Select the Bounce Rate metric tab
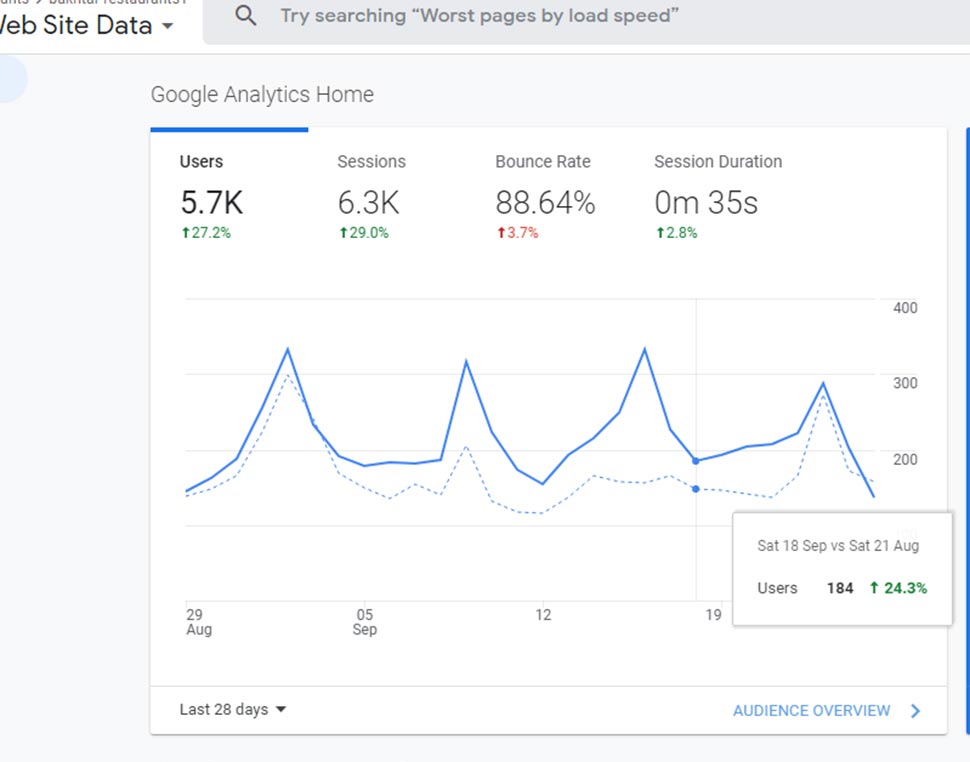The height and width of the screenshot is (762, 970). point(544,198)
